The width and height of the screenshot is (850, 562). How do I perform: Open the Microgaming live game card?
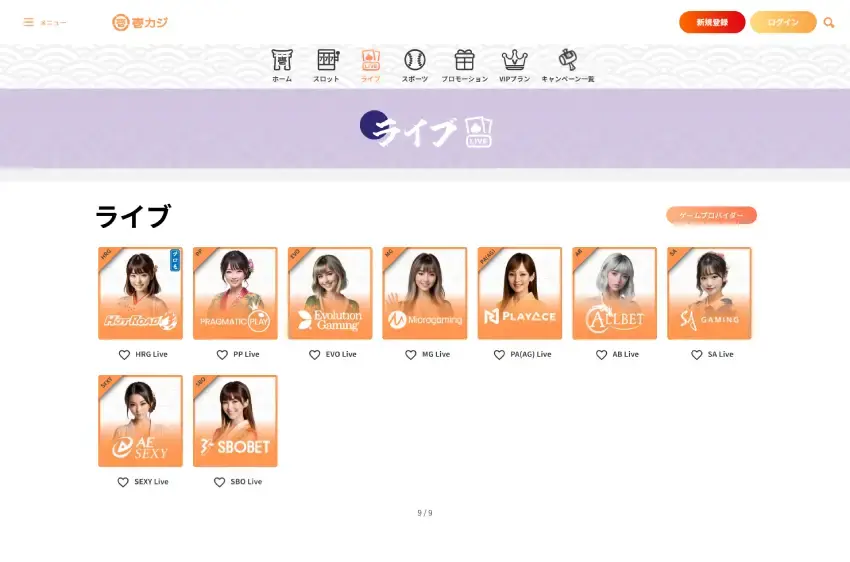(x=425, y=293)
